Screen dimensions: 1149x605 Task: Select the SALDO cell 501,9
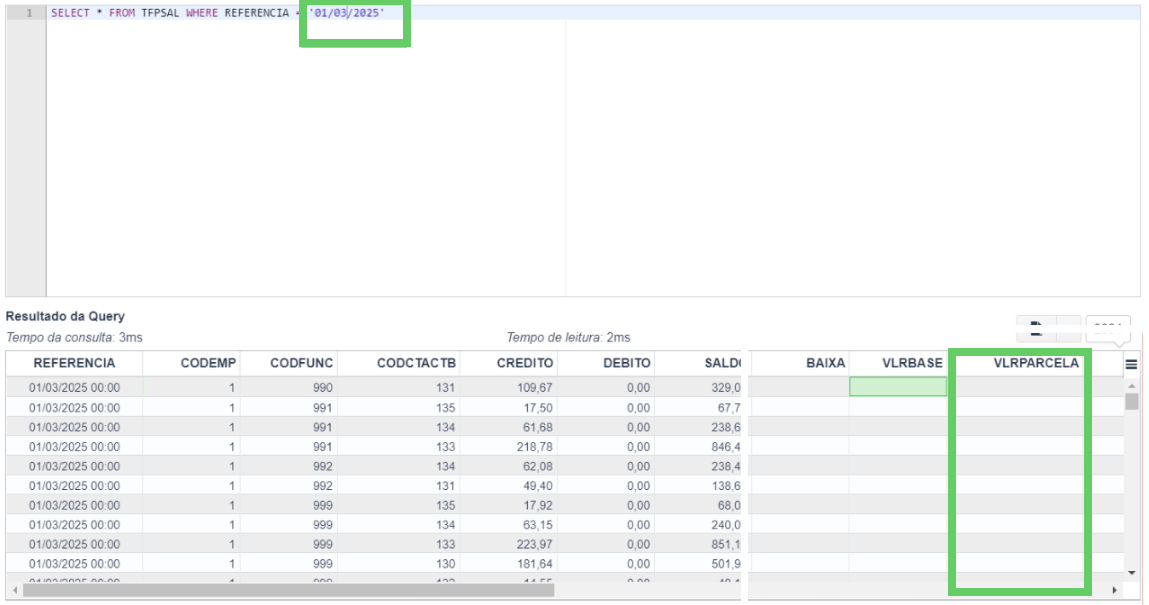tap(698, 564)
